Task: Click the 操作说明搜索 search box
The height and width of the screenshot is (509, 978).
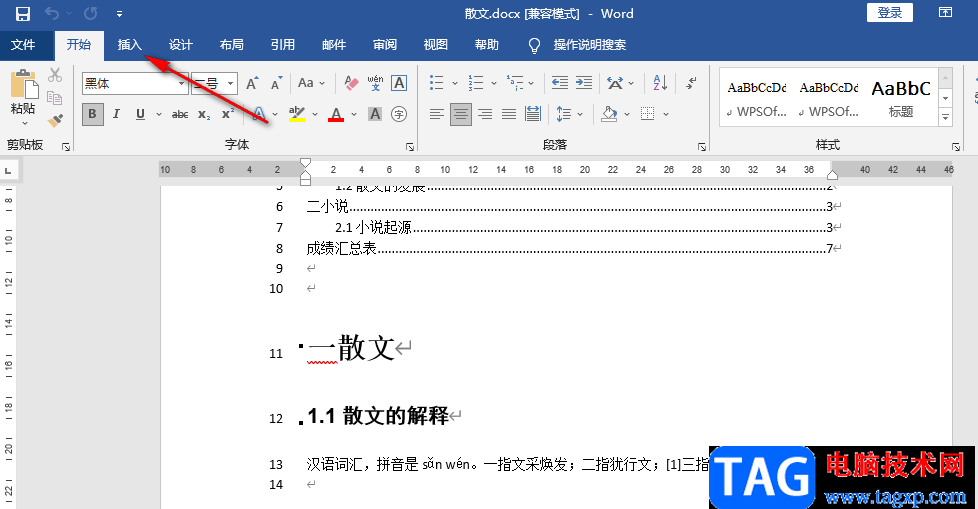Action: [589, 45]
